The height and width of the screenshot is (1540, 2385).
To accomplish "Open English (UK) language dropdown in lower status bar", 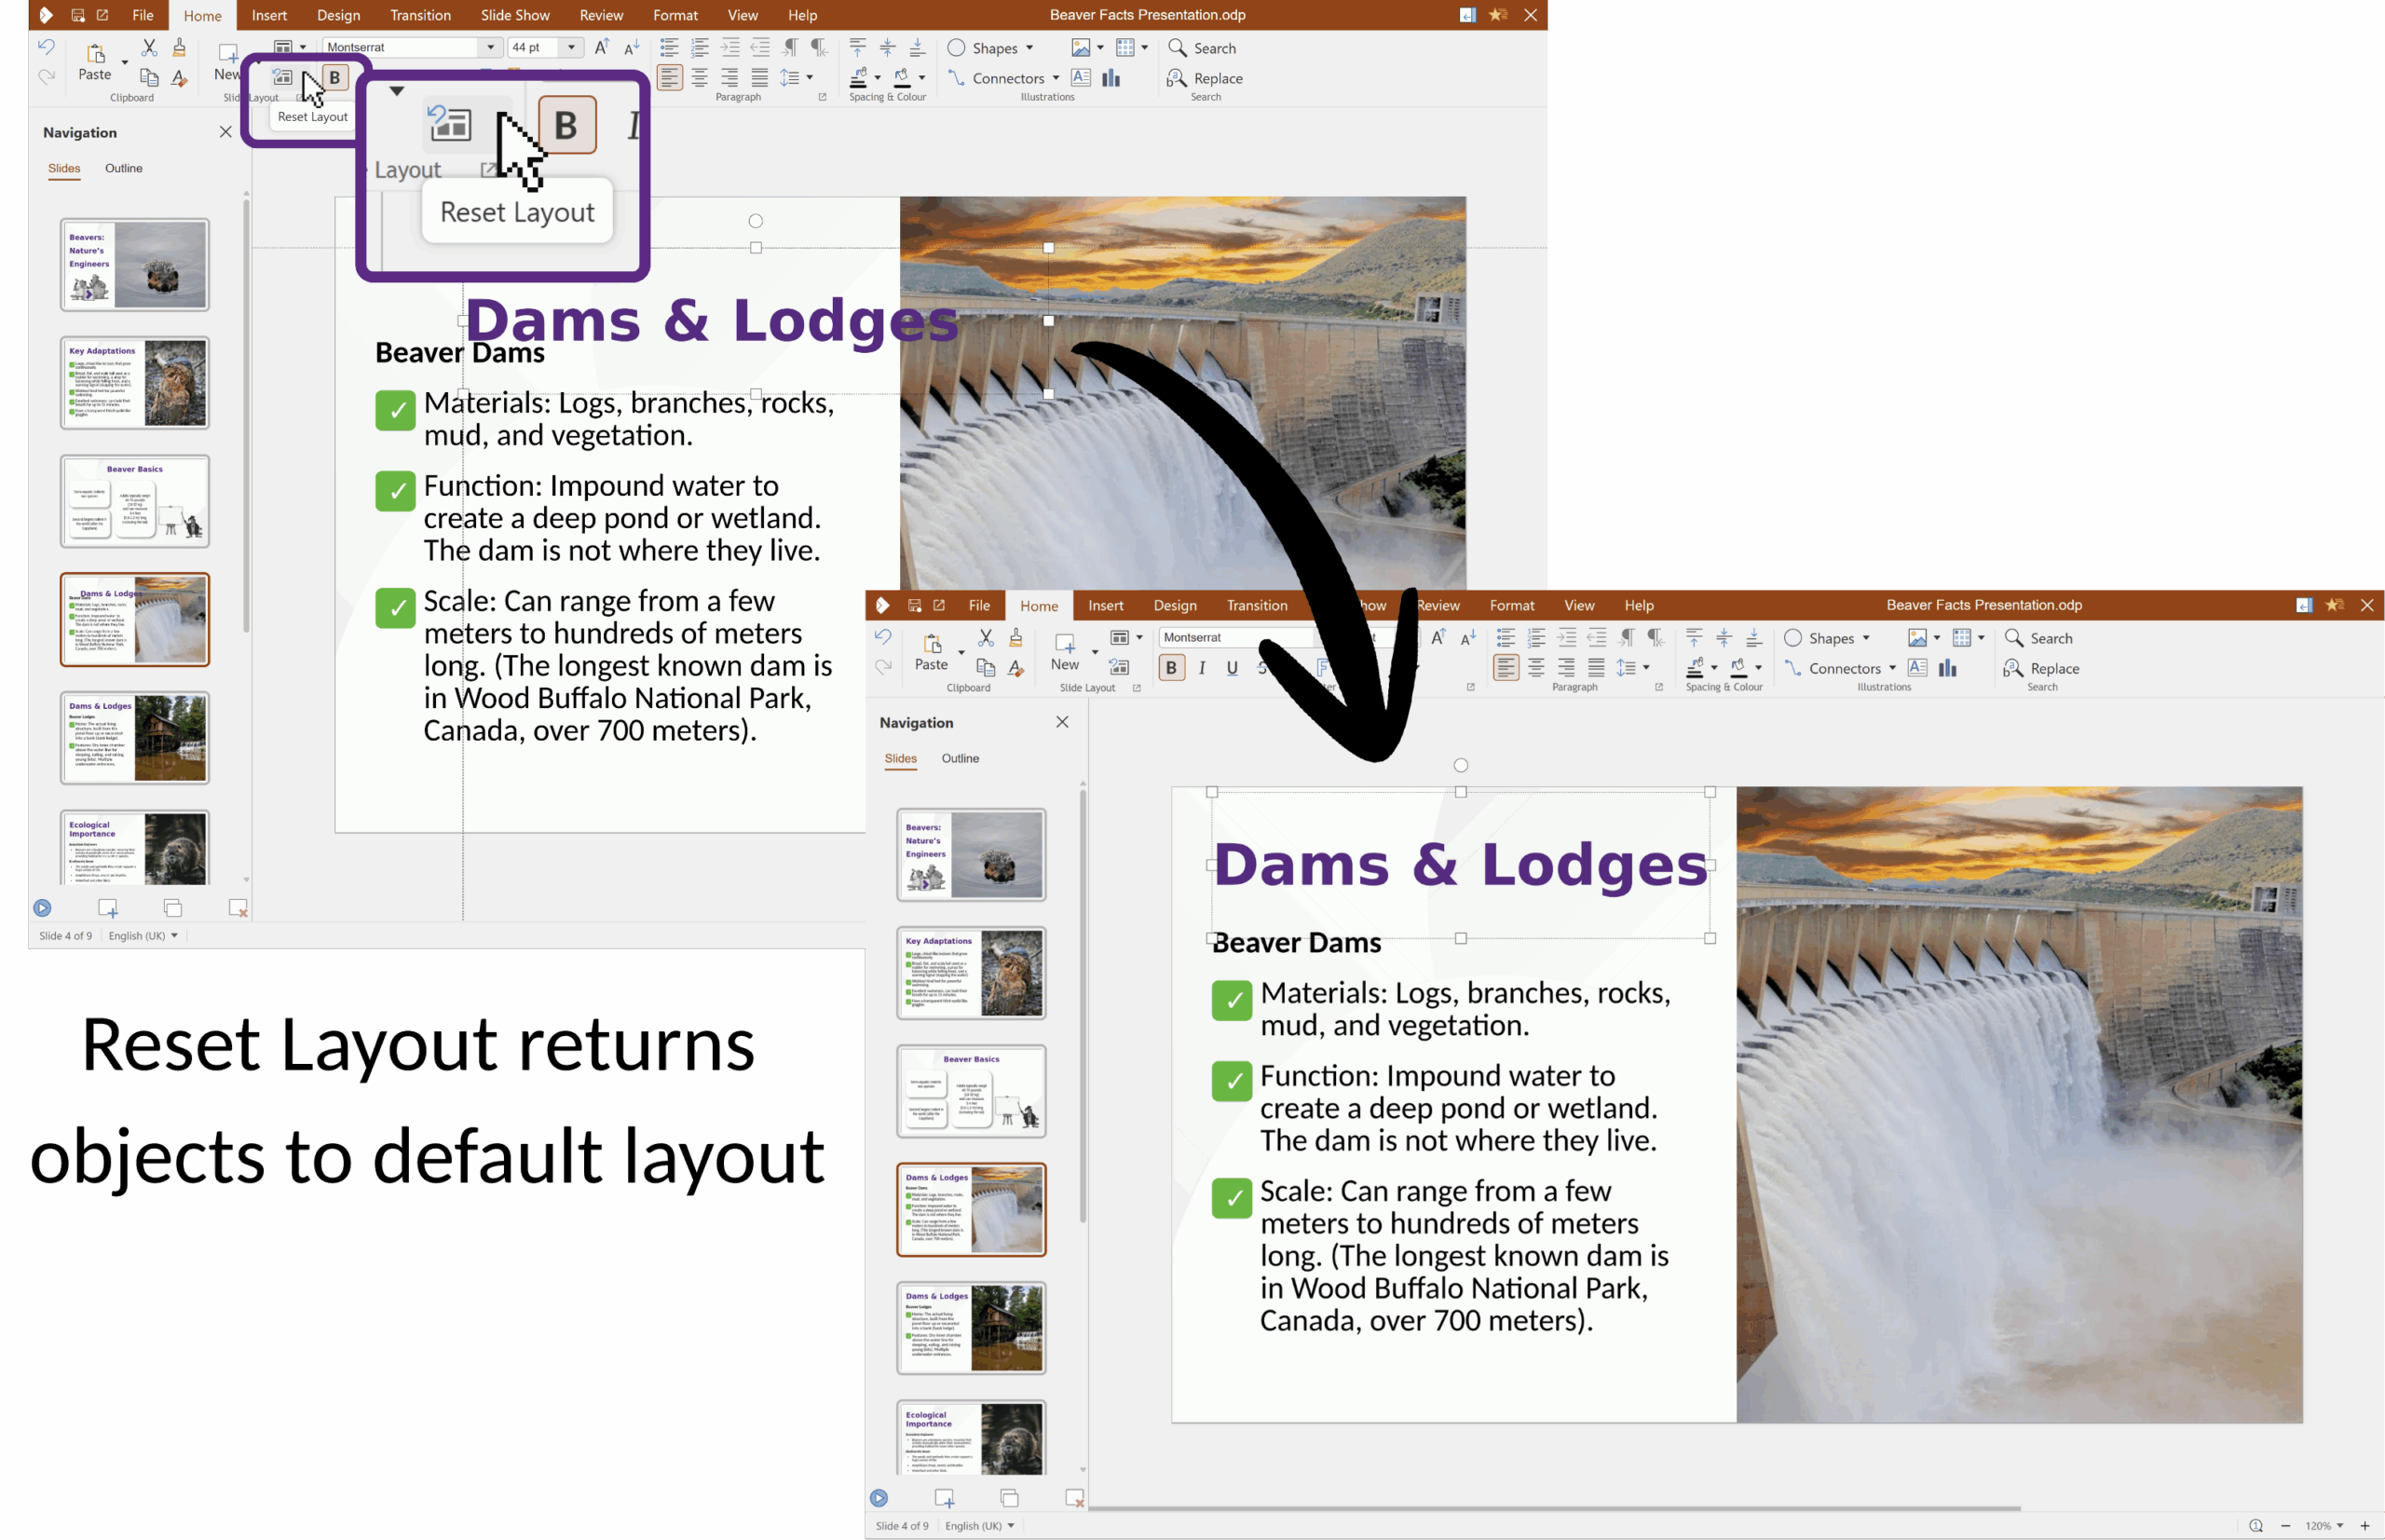I will pyautogui.click(x=1010, y=1525).
